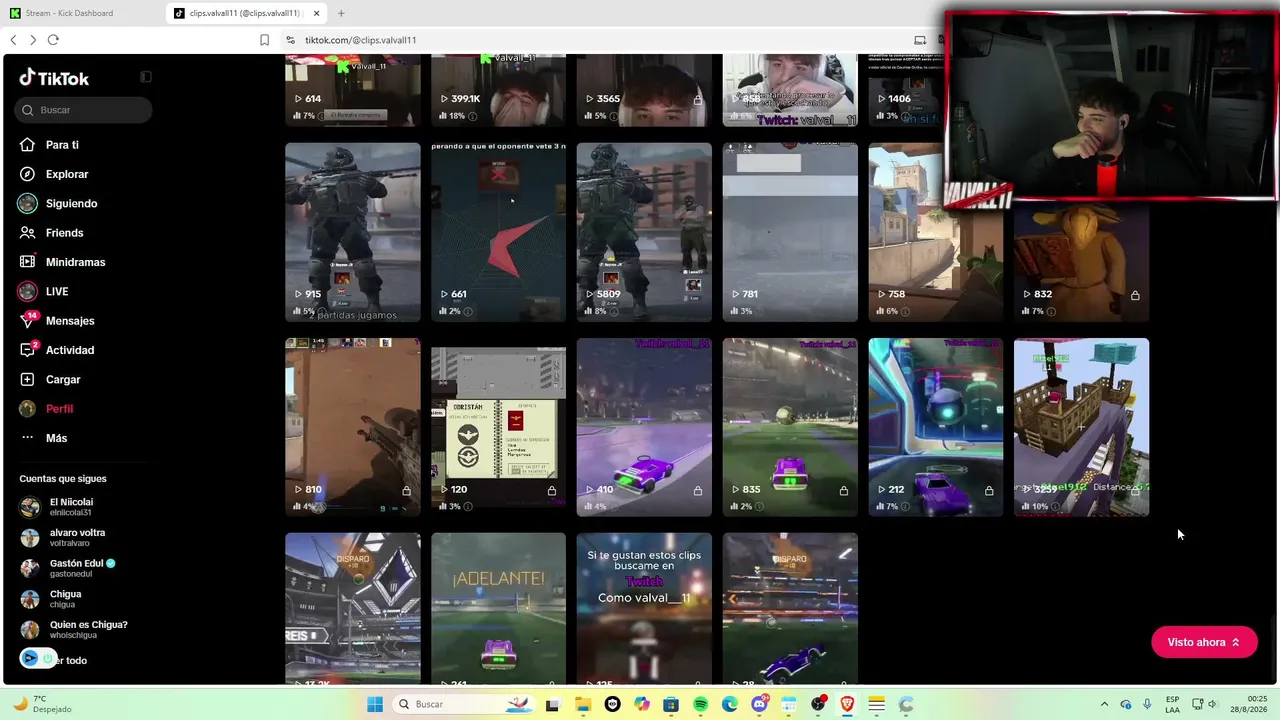Screen dimensions: 1280x720
Task: Open the Rocket League video with 410 views
Action: (x=644, y=427)
